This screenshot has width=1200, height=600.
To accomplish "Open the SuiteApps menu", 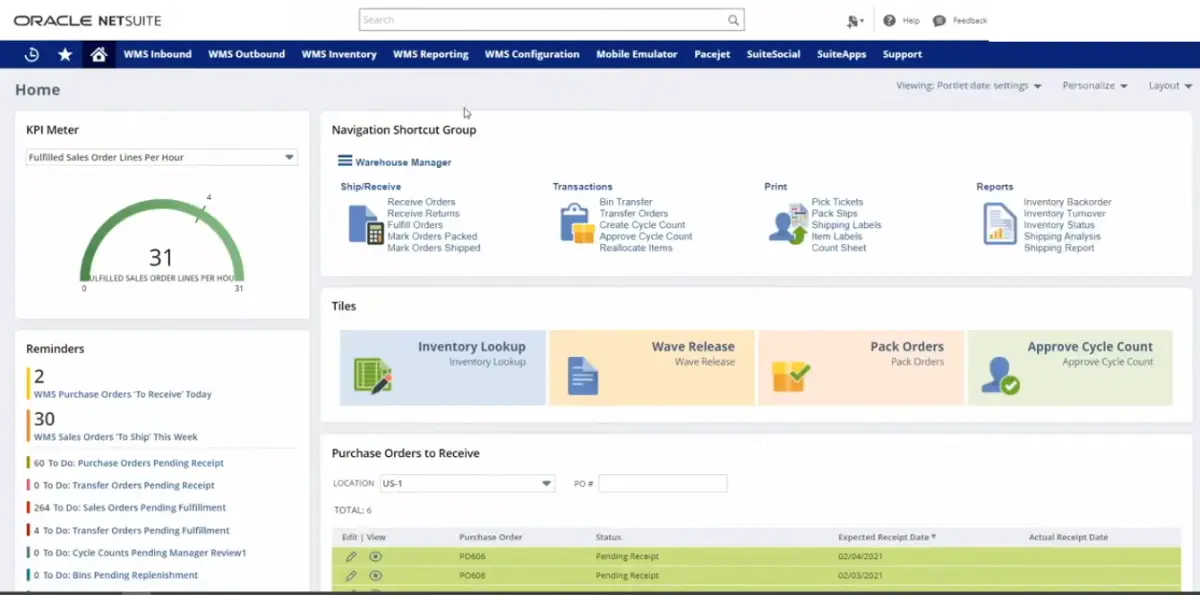I will pos(842,55).
